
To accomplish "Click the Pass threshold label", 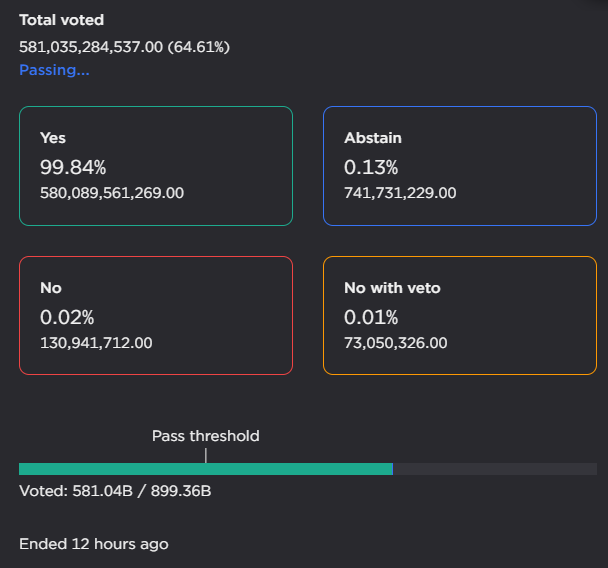I will click(x=205, y=436).
